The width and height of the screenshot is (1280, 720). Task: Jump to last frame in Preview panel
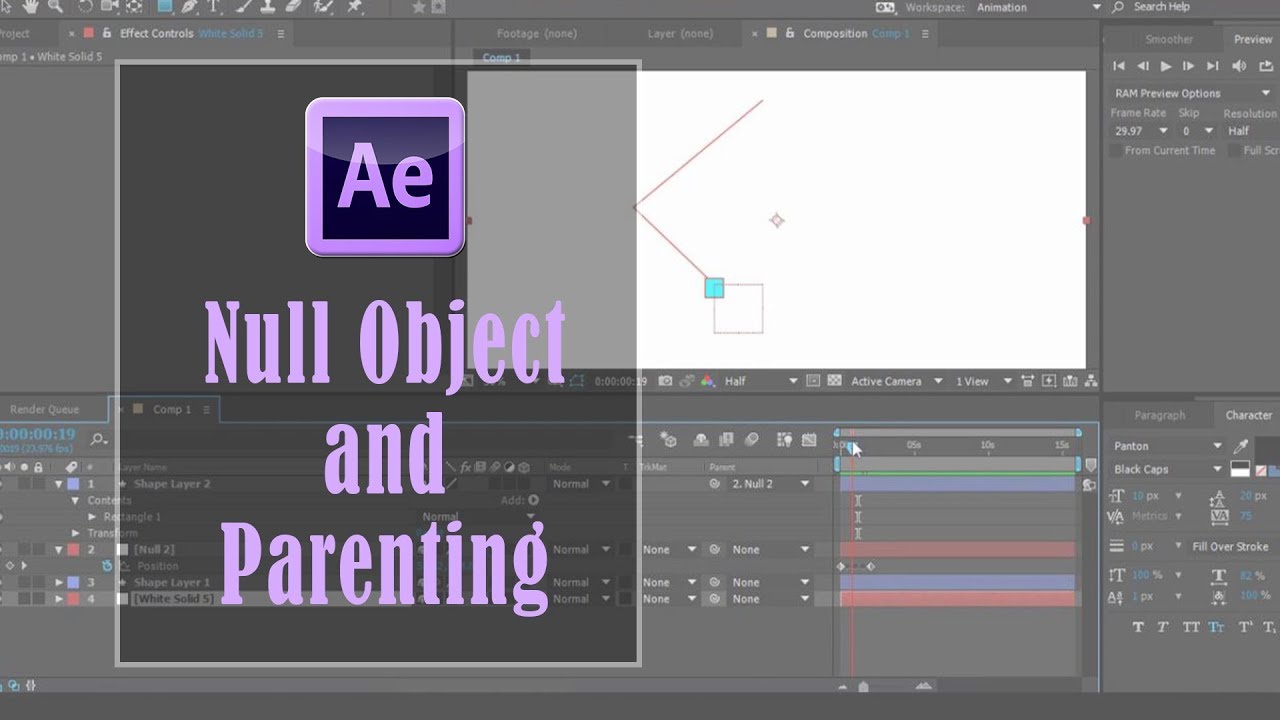[1213, 66]
